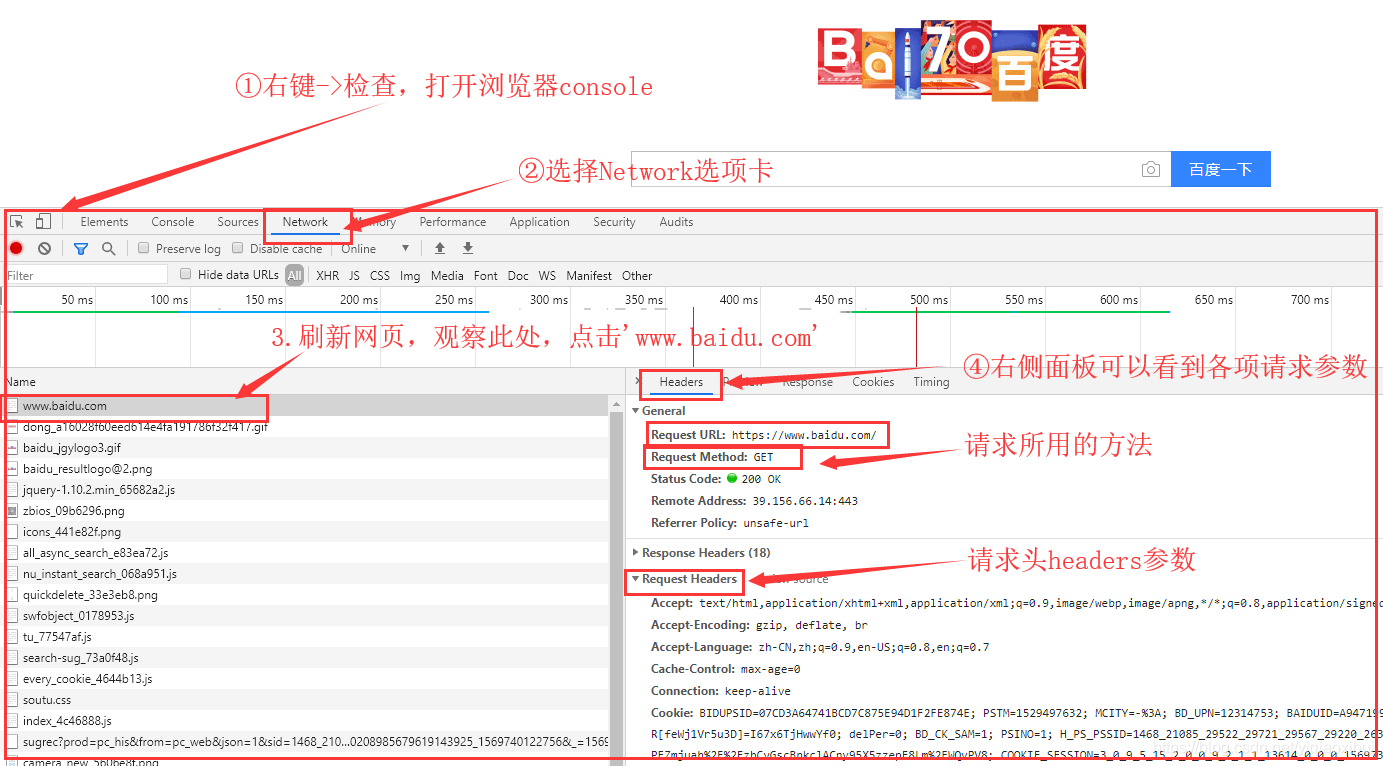Click the 百度一下 search button
The width and height of the screenshot is (1383, 766).
coord(1221,169)
